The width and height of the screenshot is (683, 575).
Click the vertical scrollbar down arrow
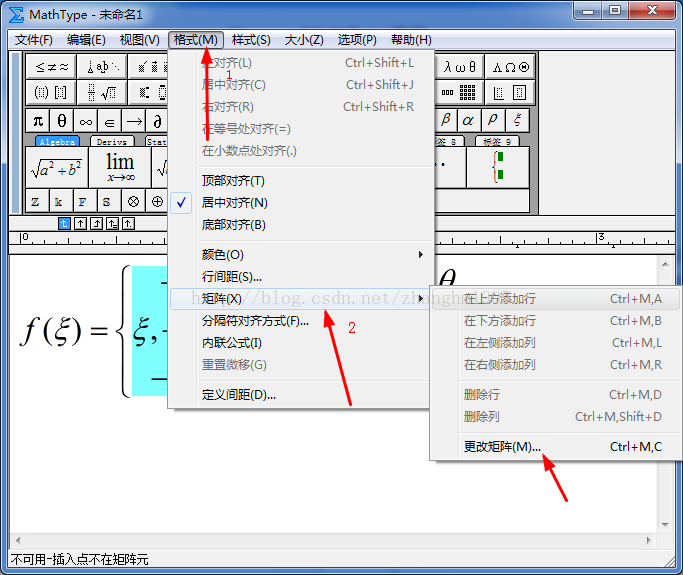pos(665,524)
